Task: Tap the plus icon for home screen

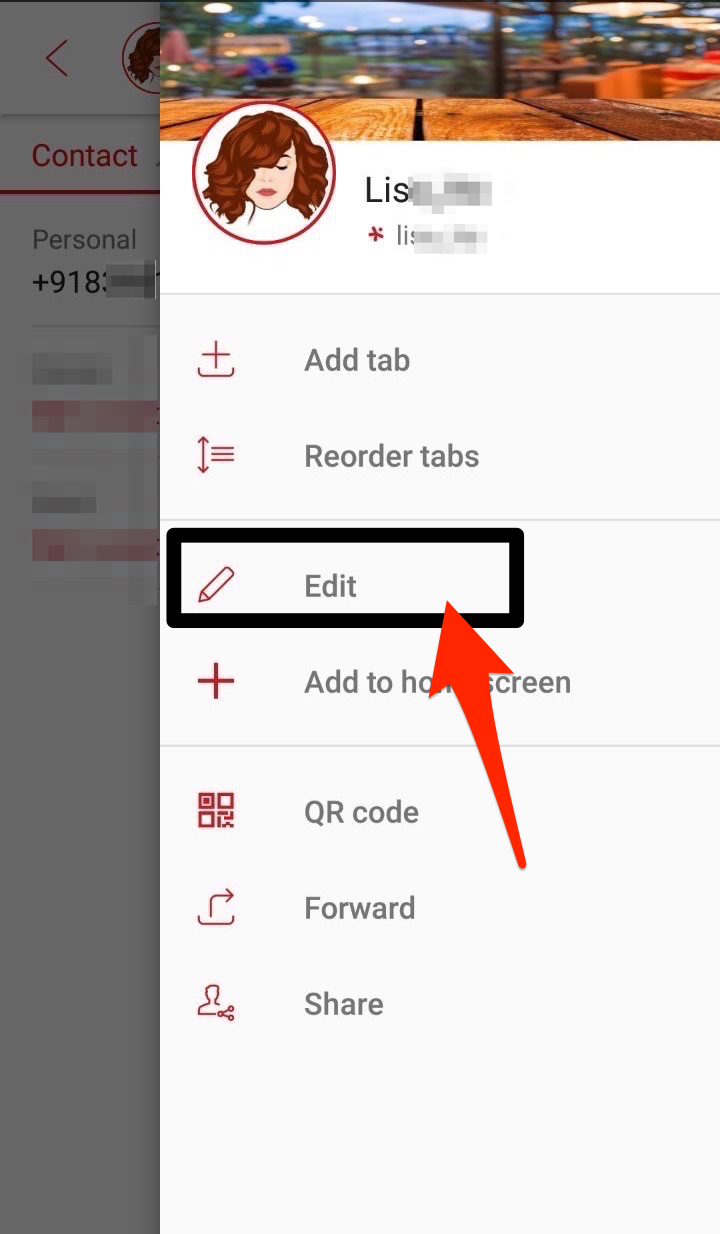Action: point(216,682)
